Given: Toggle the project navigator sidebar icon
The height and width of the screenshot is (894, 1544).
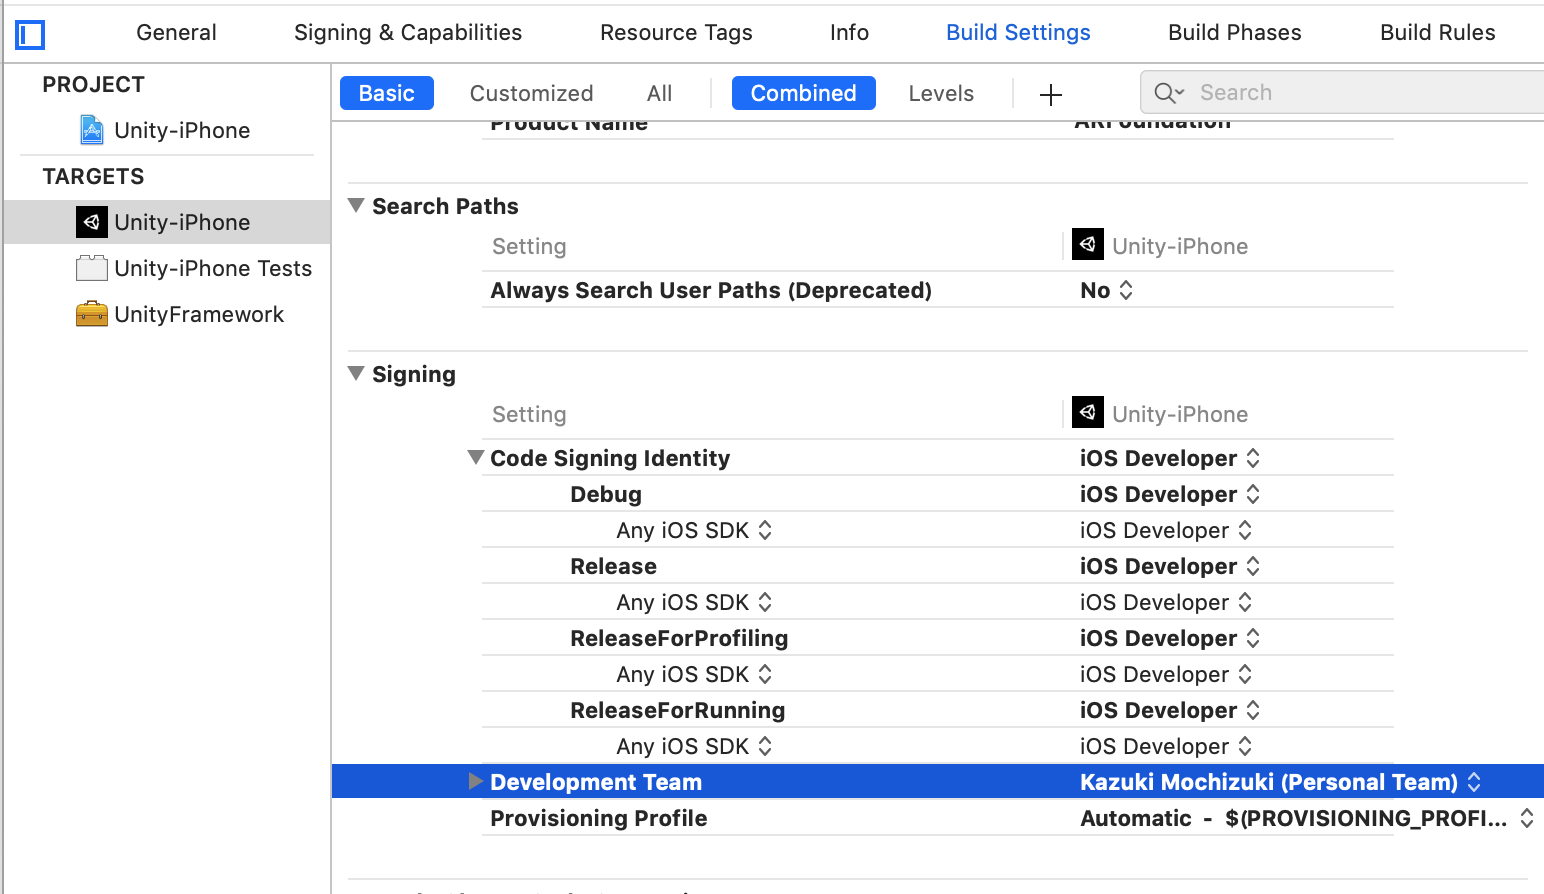Looking at the screenshot, I should 30,35.
